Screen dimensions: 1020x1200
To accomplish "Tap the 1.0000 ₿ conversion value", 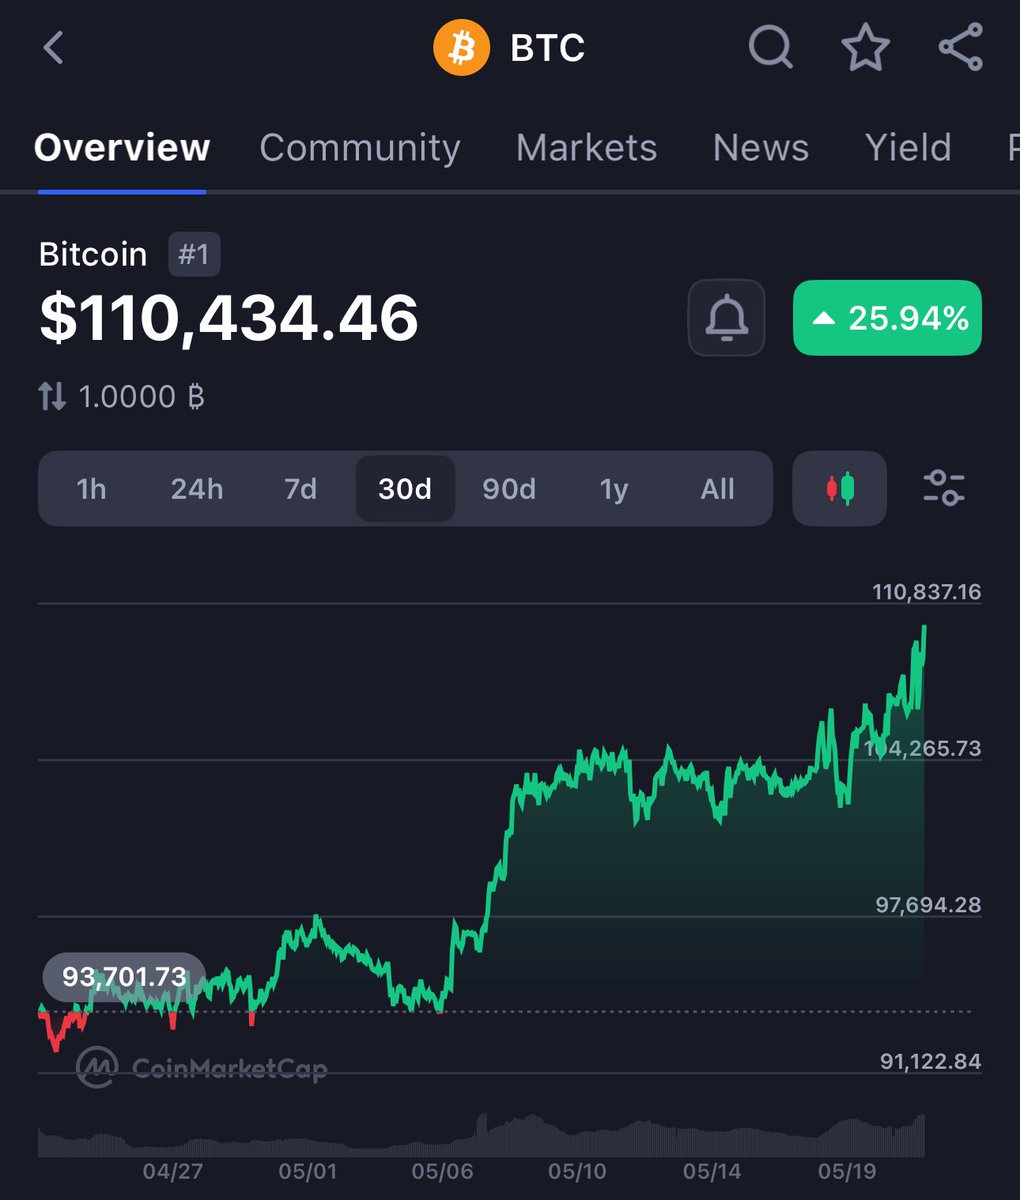I will point(141,397).
